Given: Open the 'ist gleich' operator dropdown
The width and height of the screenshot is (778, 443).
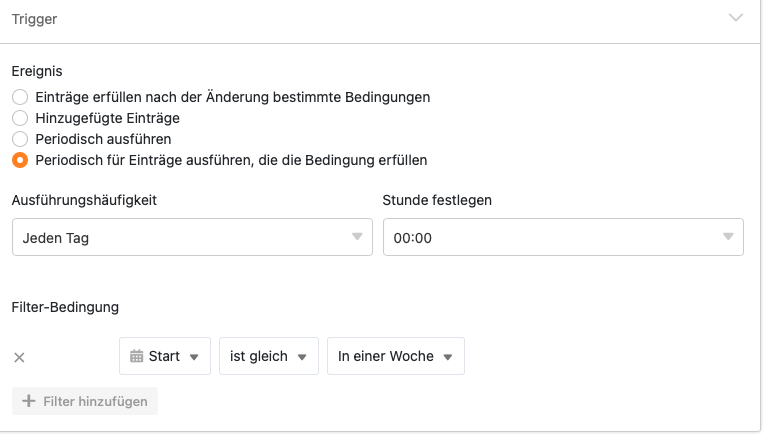Looking at the screenshot, I should (268, 356).
